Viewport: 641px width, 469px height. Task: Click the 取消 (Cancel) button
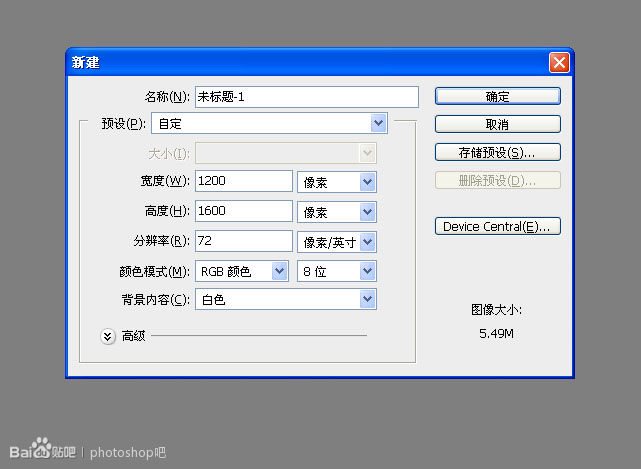[498, 124]
